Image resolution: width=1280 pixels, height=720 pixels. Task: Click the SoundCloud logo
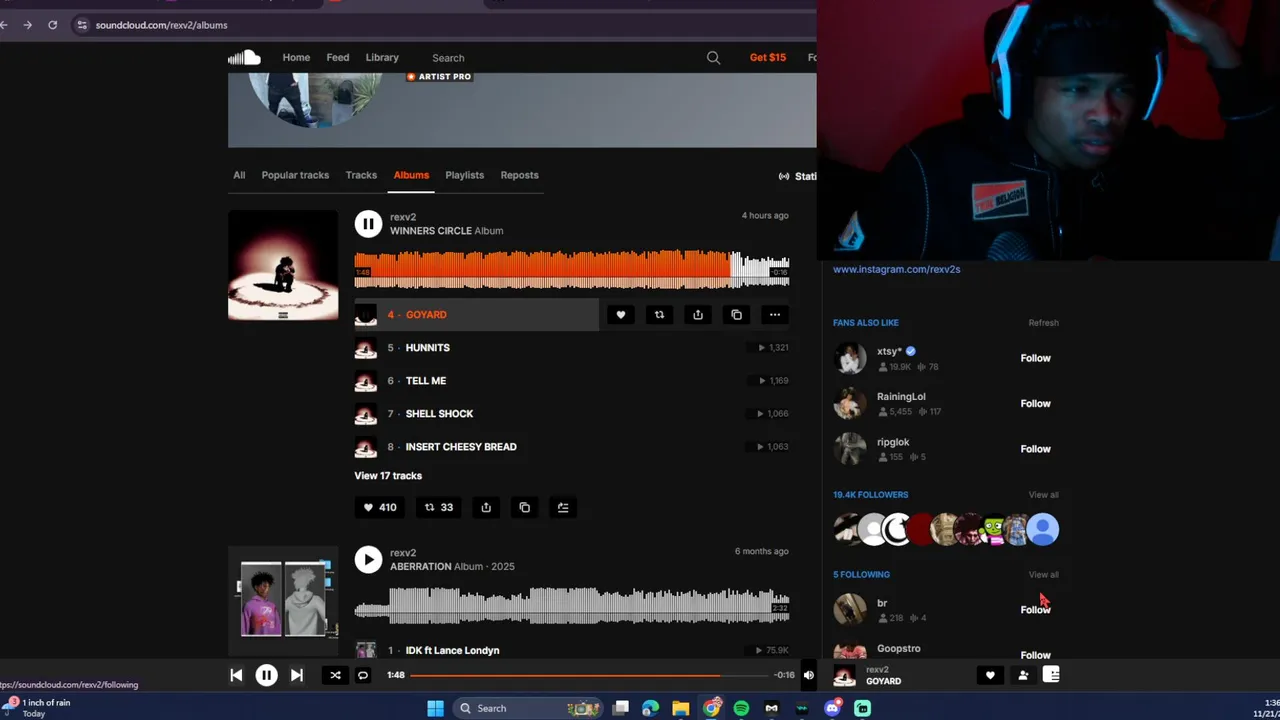coord(244,58)
